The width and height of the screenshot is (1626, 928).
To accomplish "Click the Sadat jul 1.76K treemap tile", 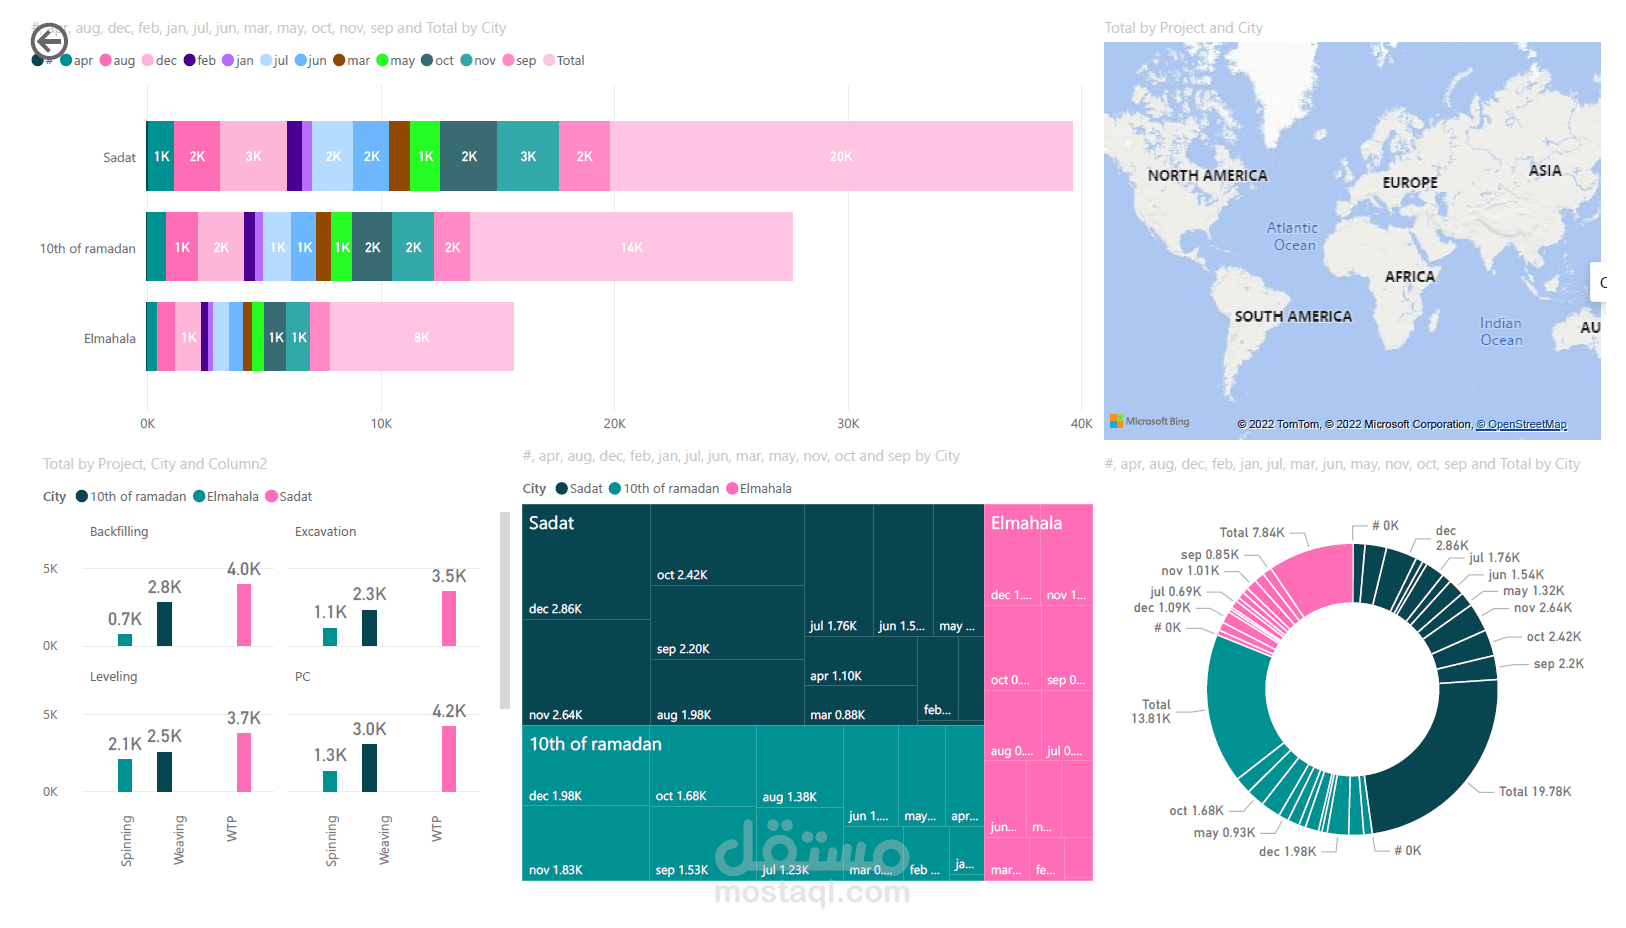I will pos(838,570).
